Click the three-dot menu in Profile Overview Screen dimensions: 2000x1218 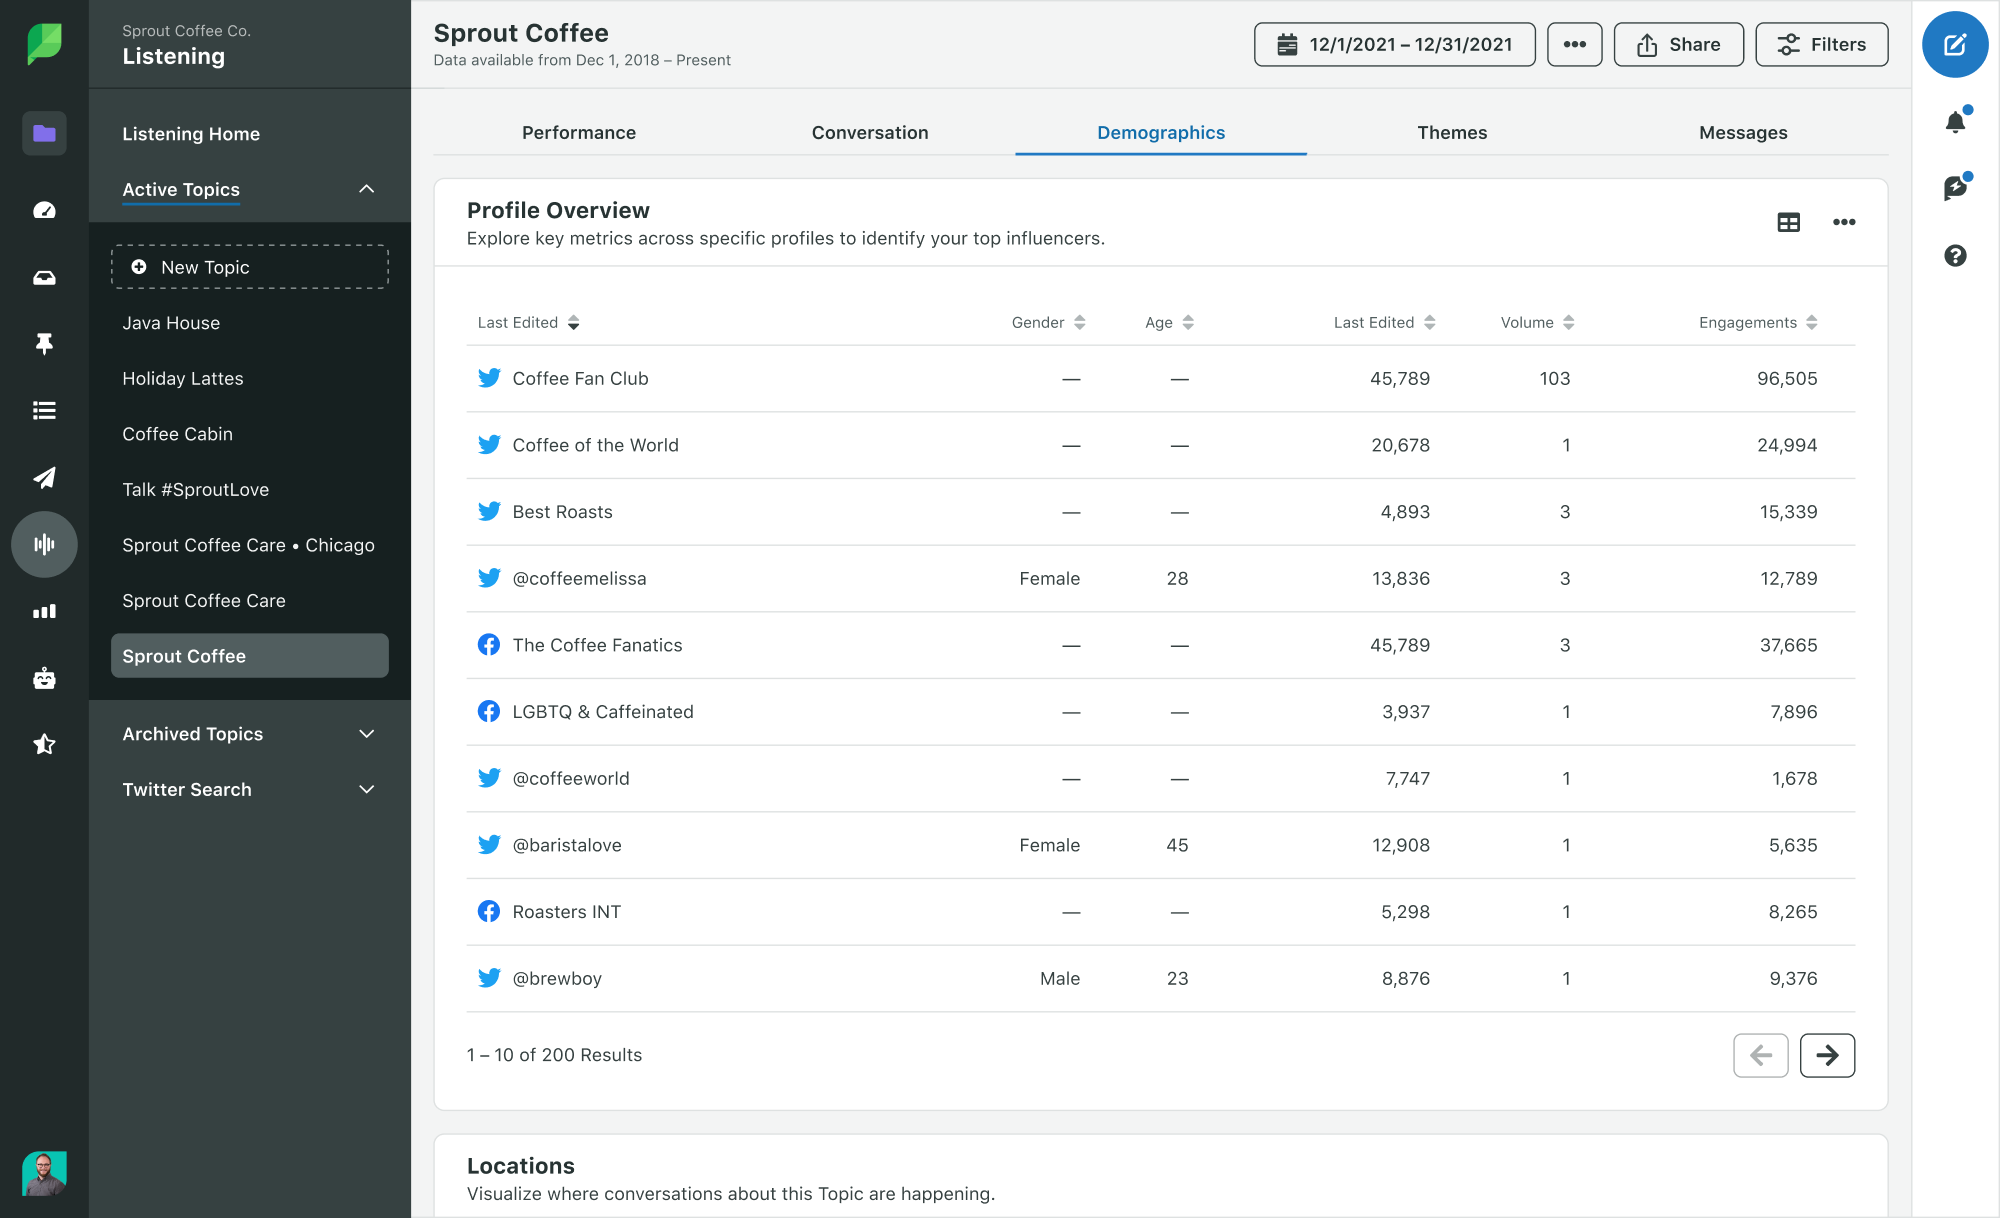pos(1843,221)
